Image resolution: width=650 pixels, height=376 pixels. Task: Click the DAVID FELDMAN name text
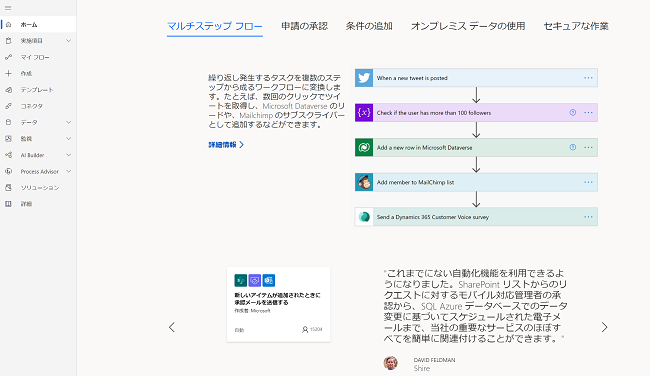[x=434, y=360]
